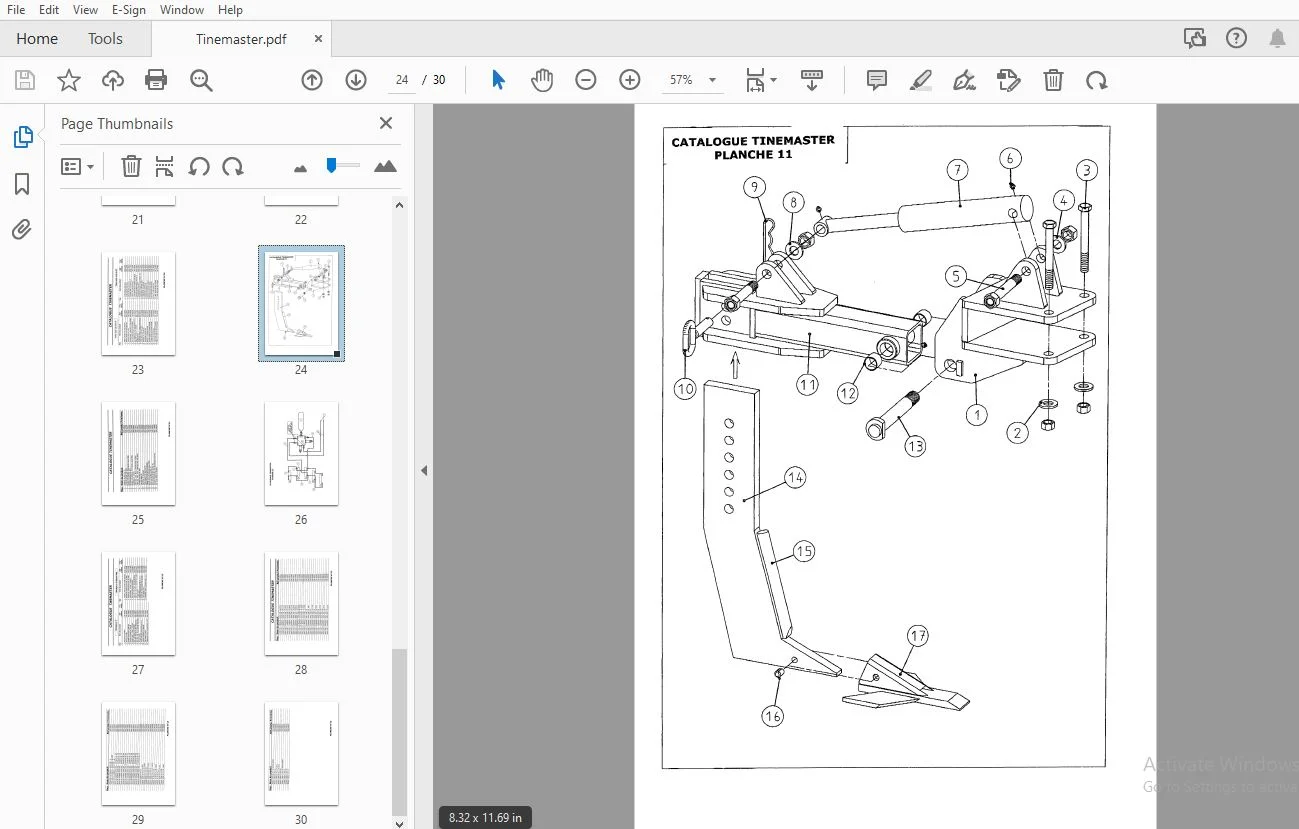This screenshot has width=1299, height=829.
Task: Select the highlighter pen tool
Action: [x=921, y=80]
